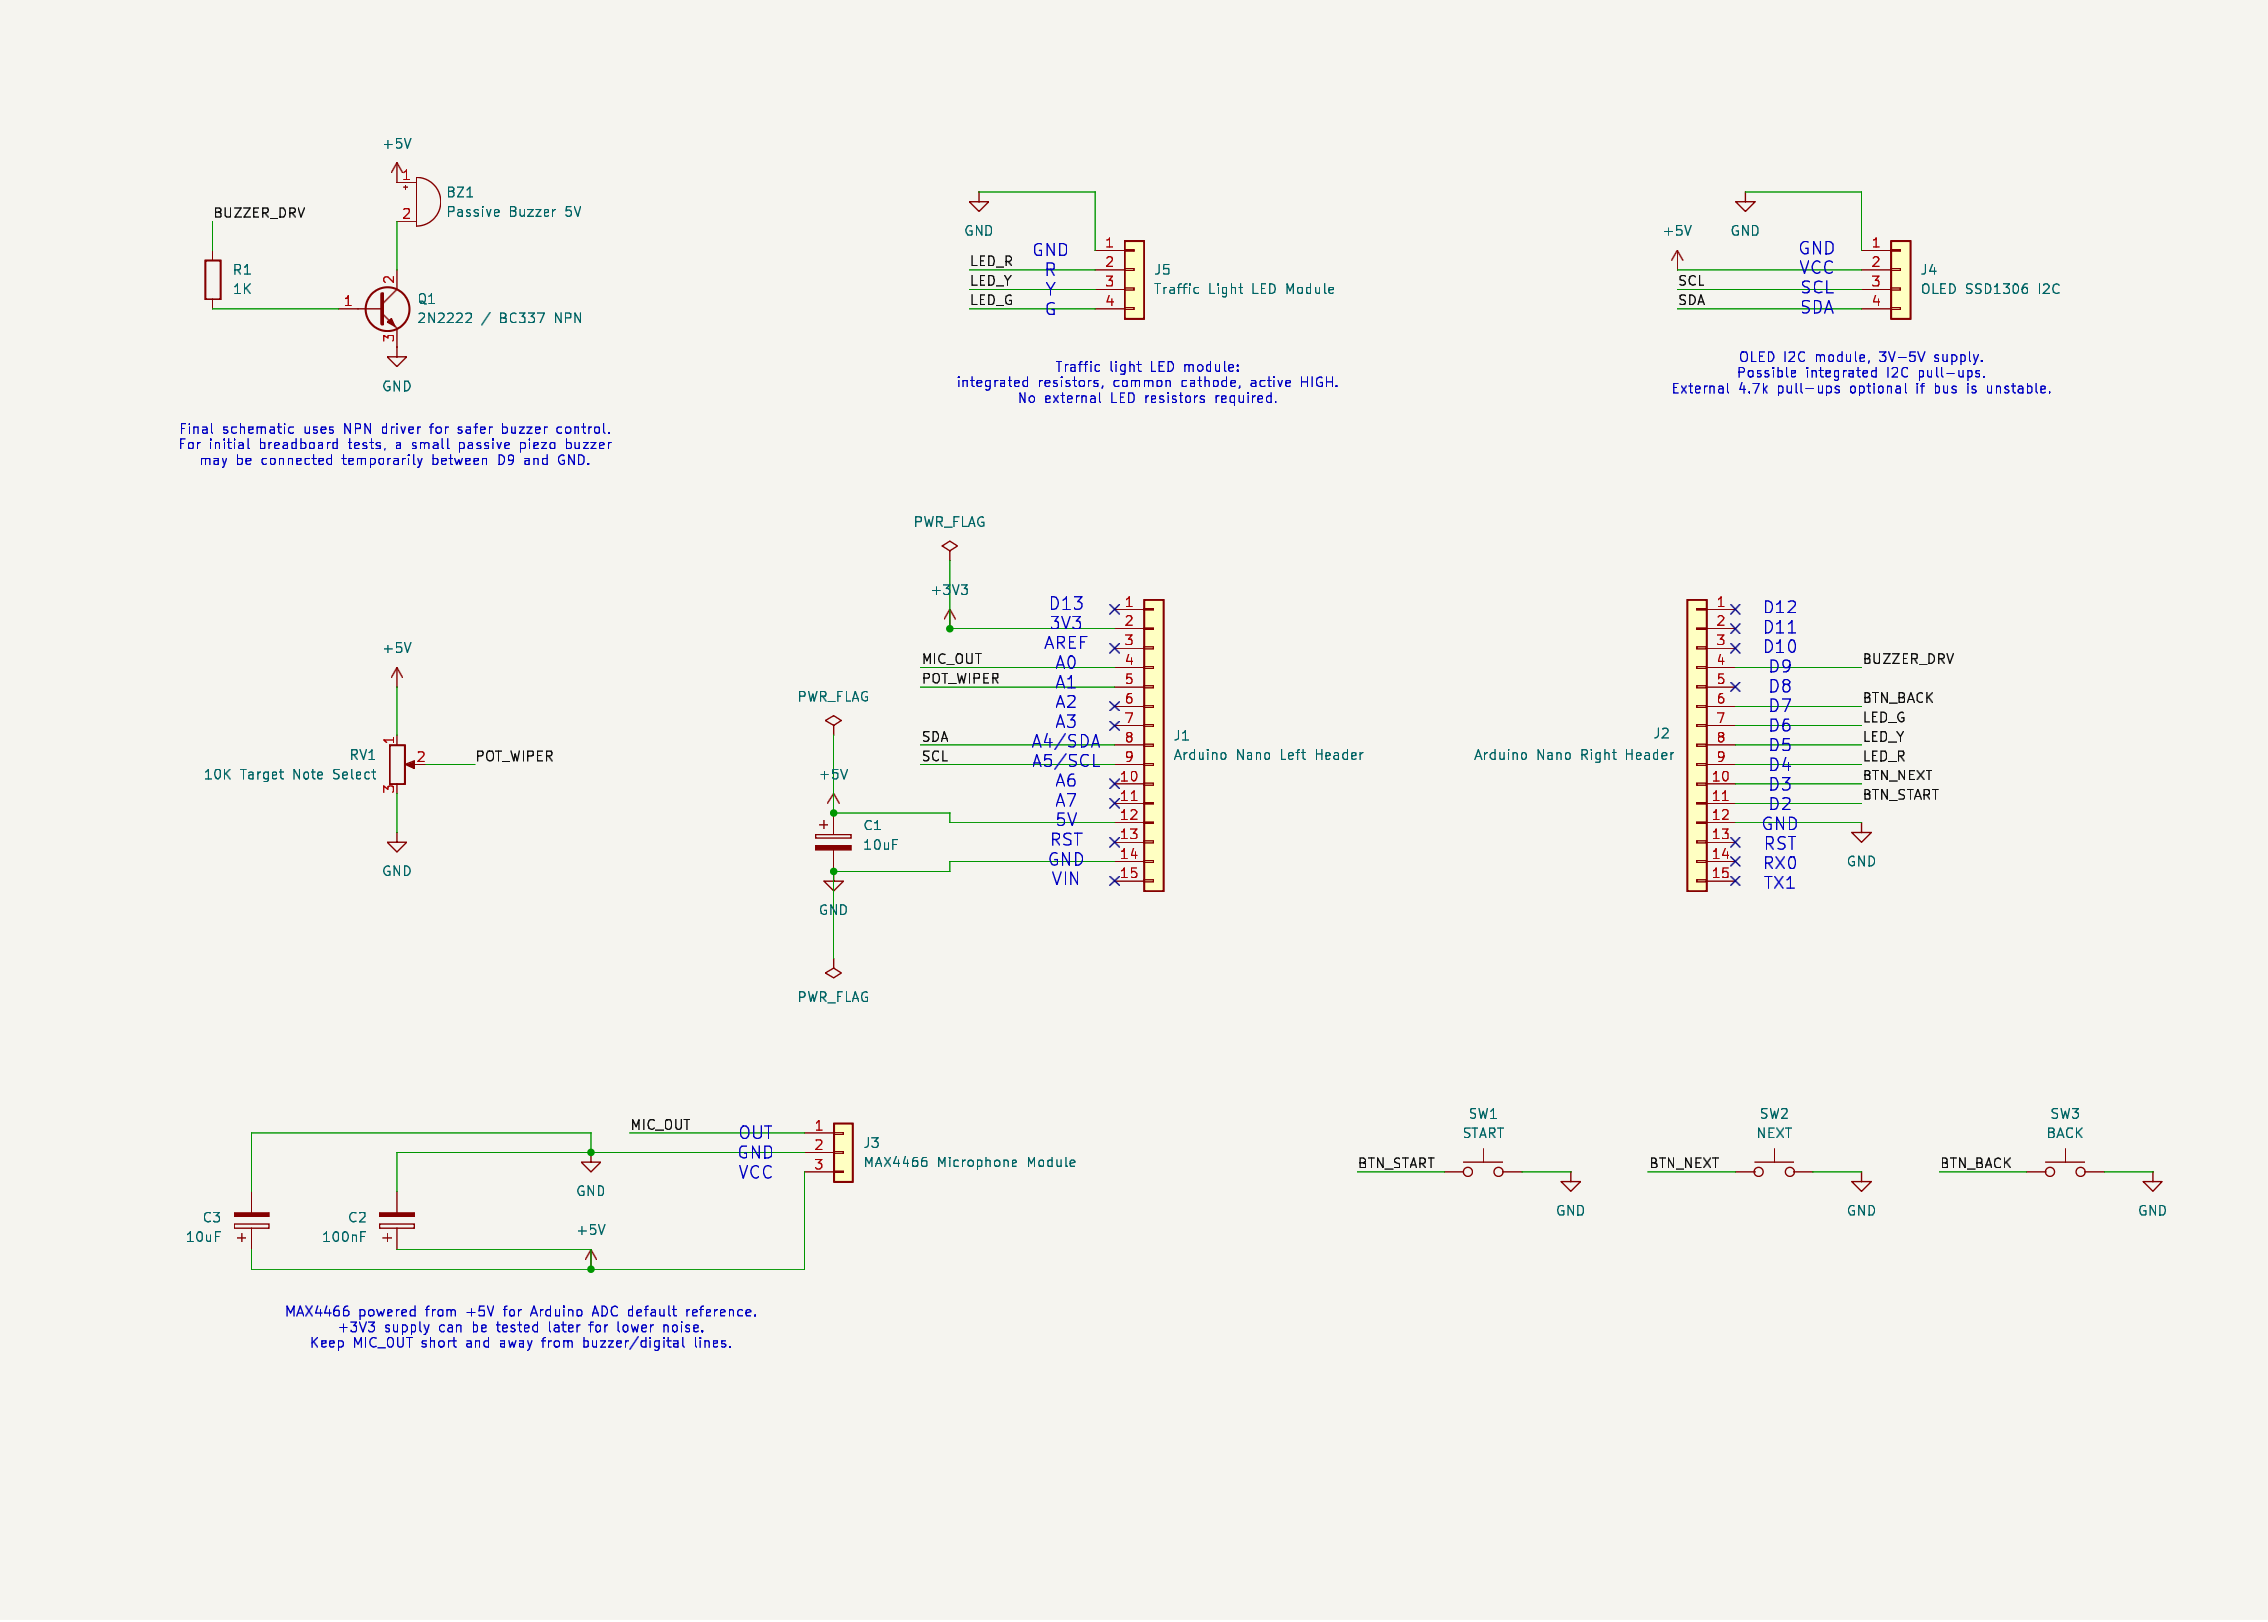Image resolution: width=2268 pixels, height=1622 pixels.
Task: Click the LED_R label beside connector J5
Action: [x=991, y=261]
